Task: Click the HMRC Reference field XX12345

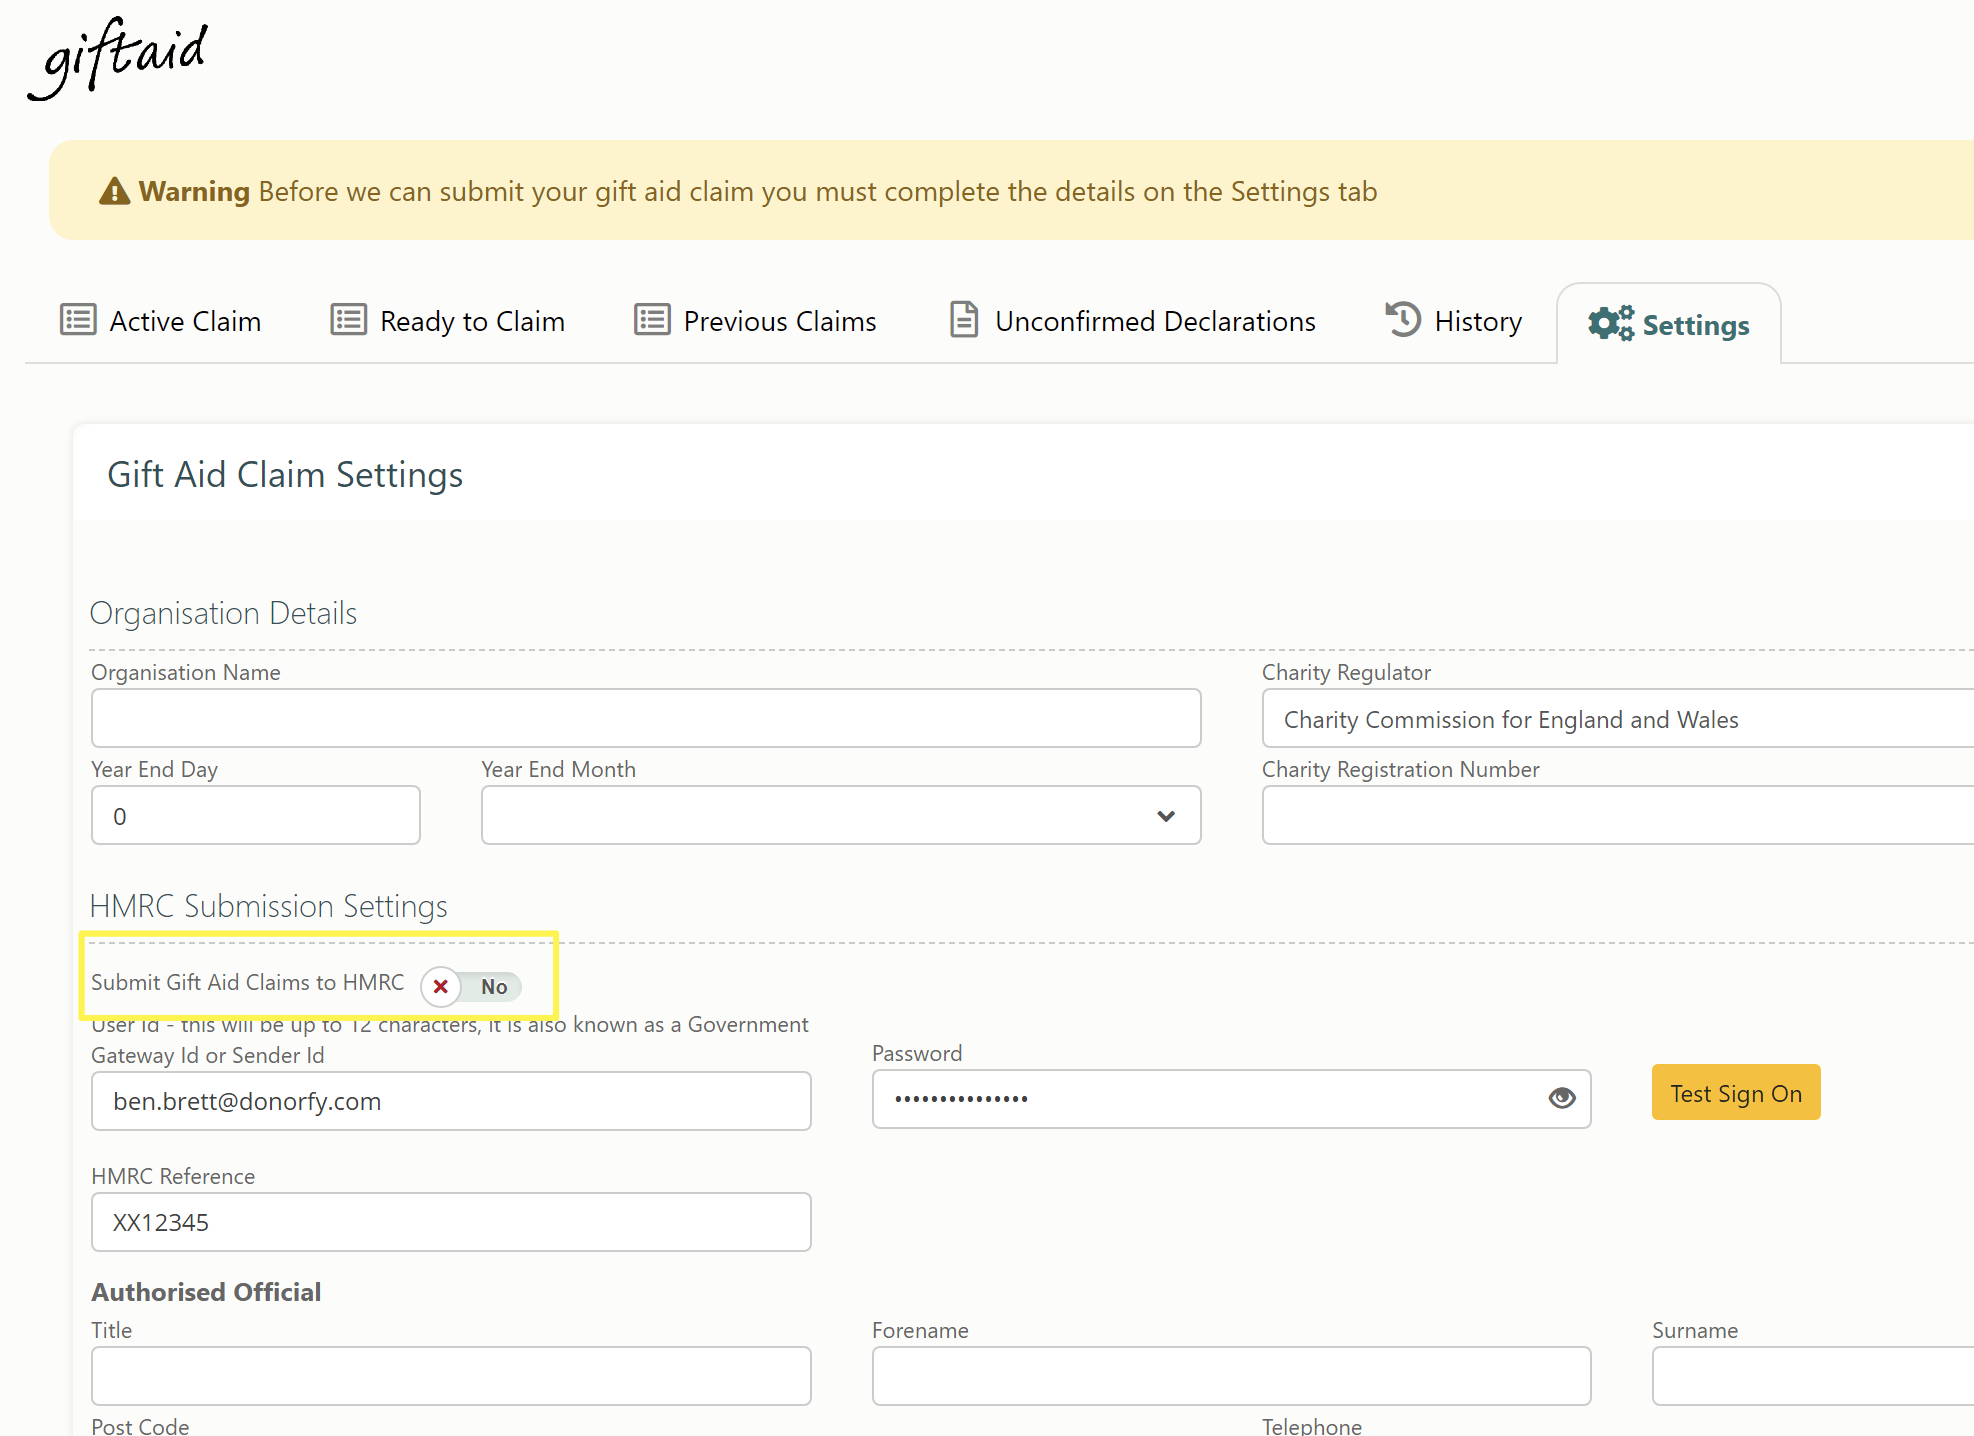Action: (x=451, y=1222)
